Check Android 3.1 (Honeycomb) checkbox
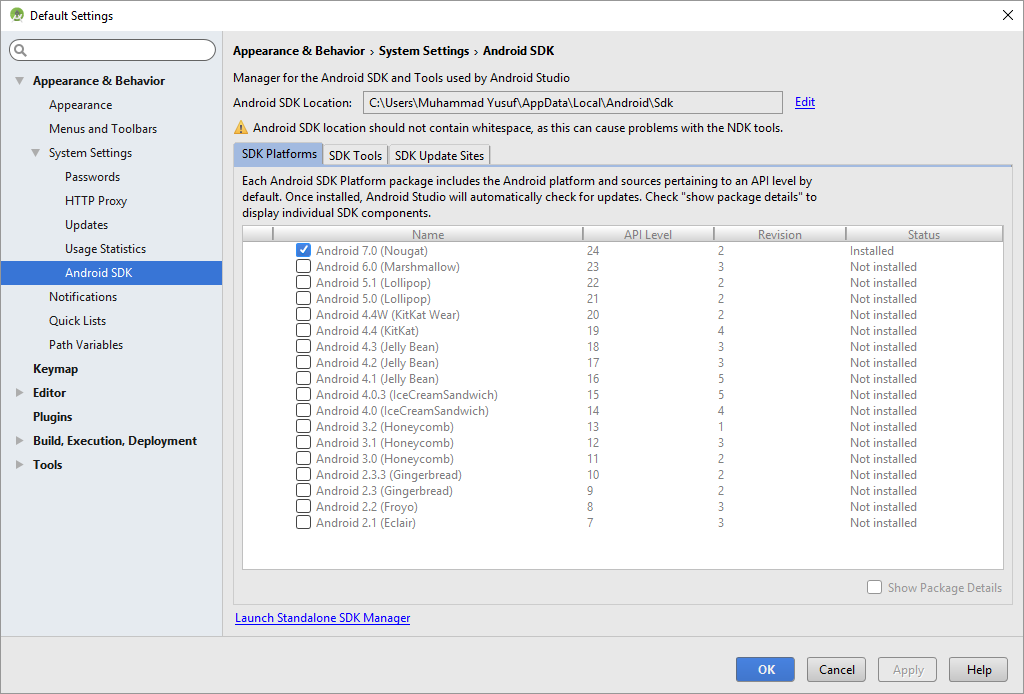 coord(303,442)
